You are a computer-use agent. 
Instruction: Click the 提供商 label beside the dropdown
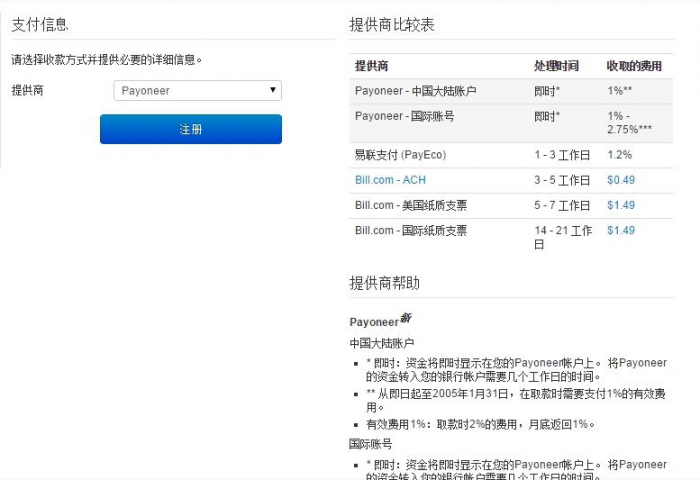tap(27, 91)
